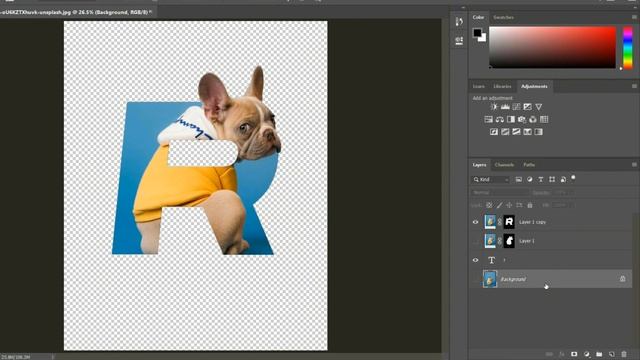Add a Hue/Saturation adjustment layer

coord(489,120)
